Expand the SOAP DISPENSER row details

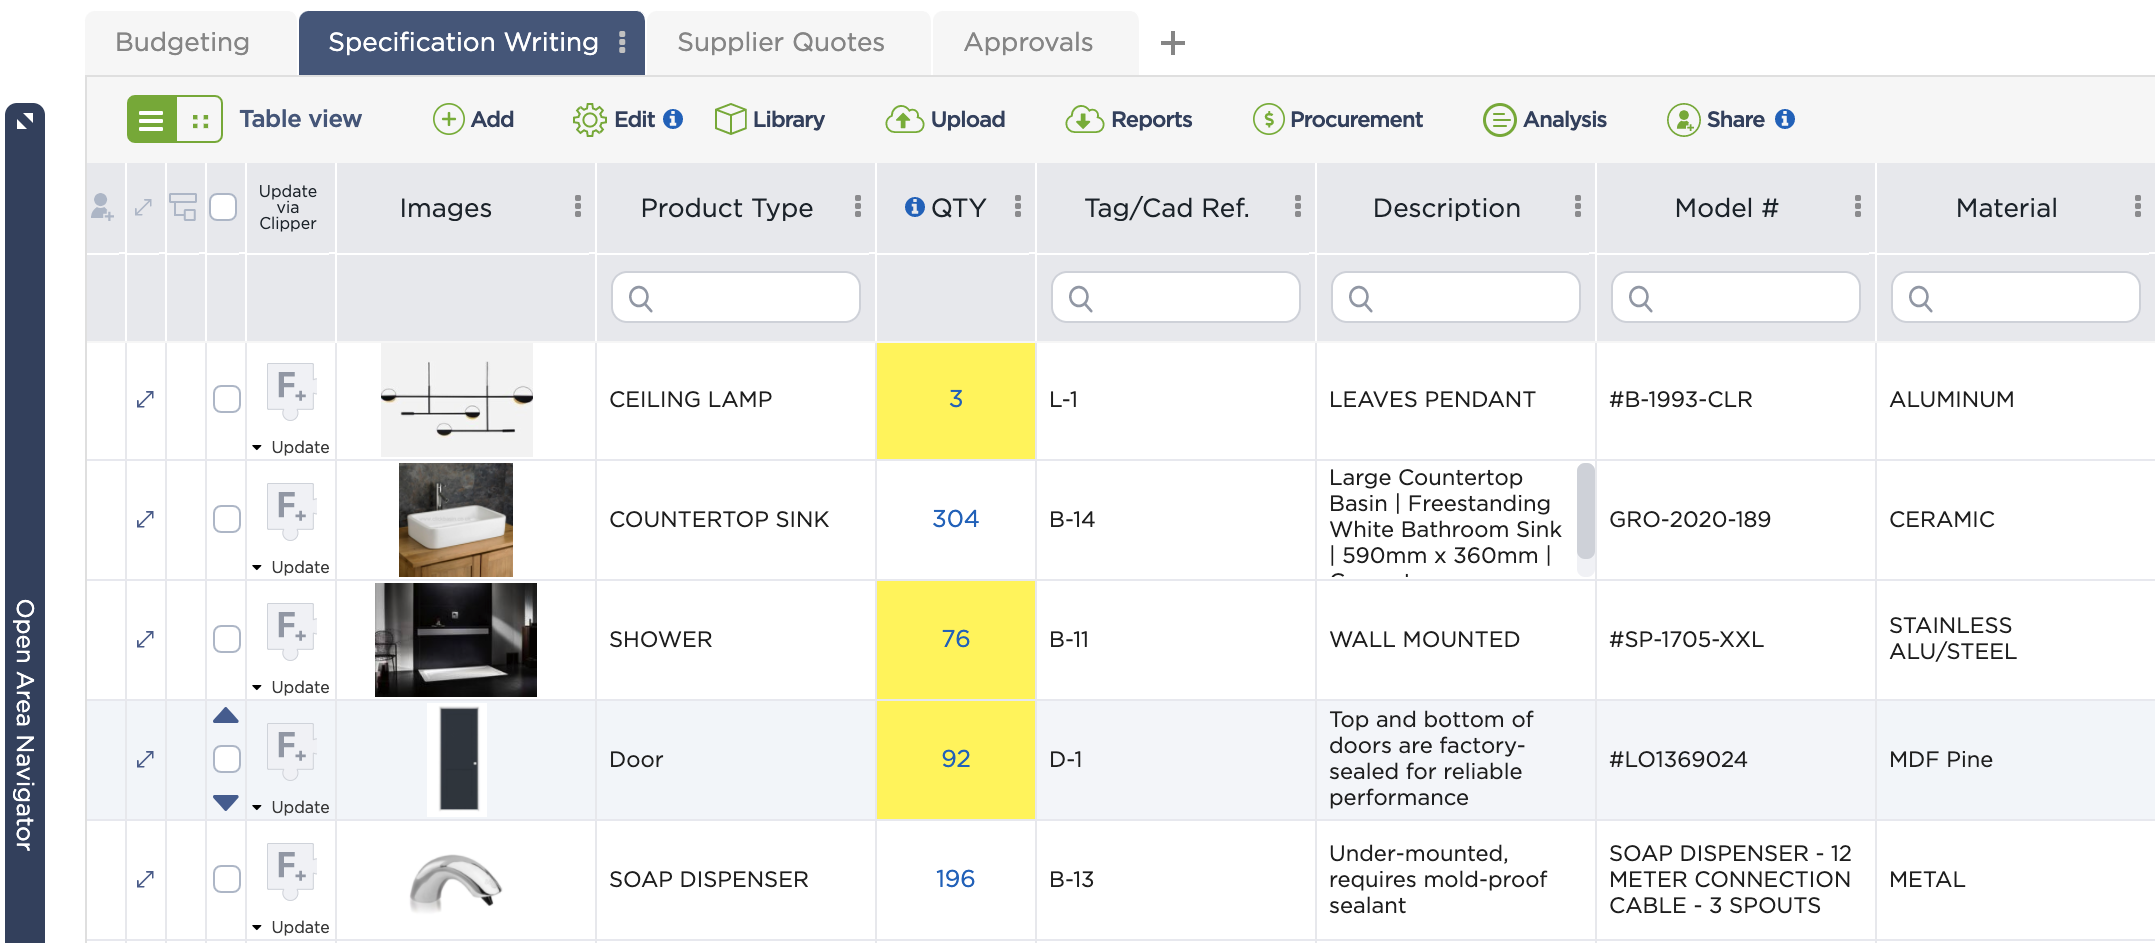(145, 879)
